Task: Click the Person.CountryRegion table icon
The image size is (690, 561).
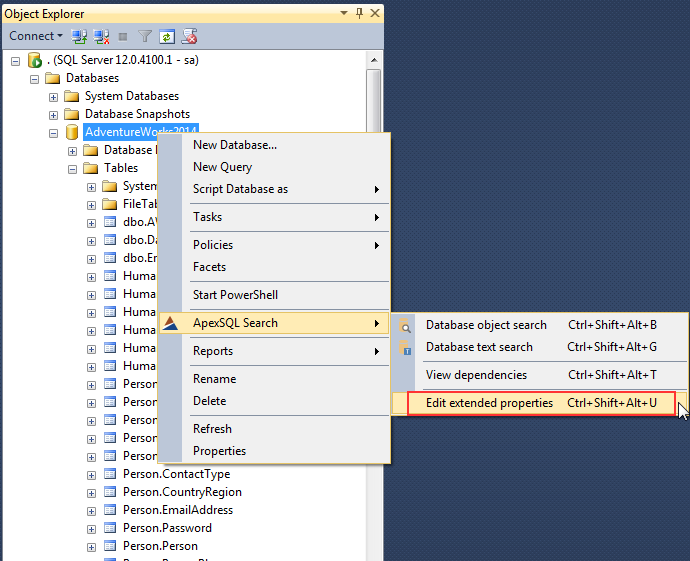Action: [x=110, y=492]
